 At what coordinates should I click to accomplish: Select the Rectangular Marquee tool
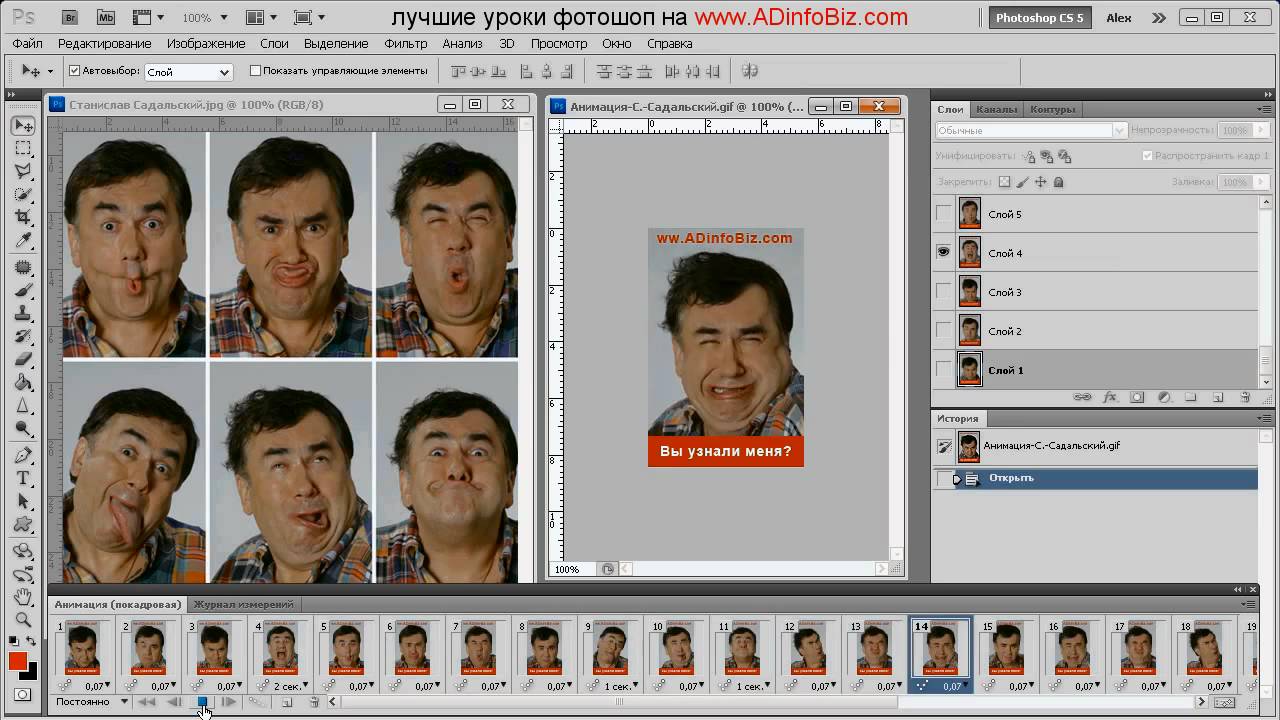click(24, 149)
